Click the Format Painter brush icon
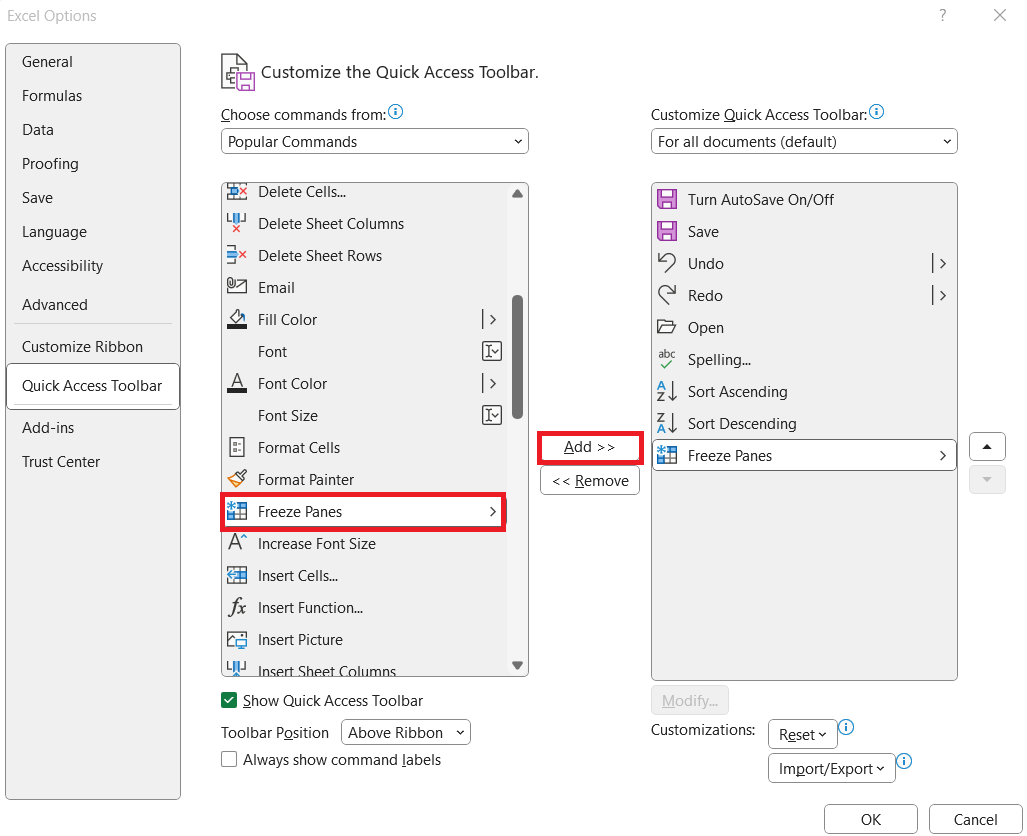The image size is (1027, 836). (236, 479)
